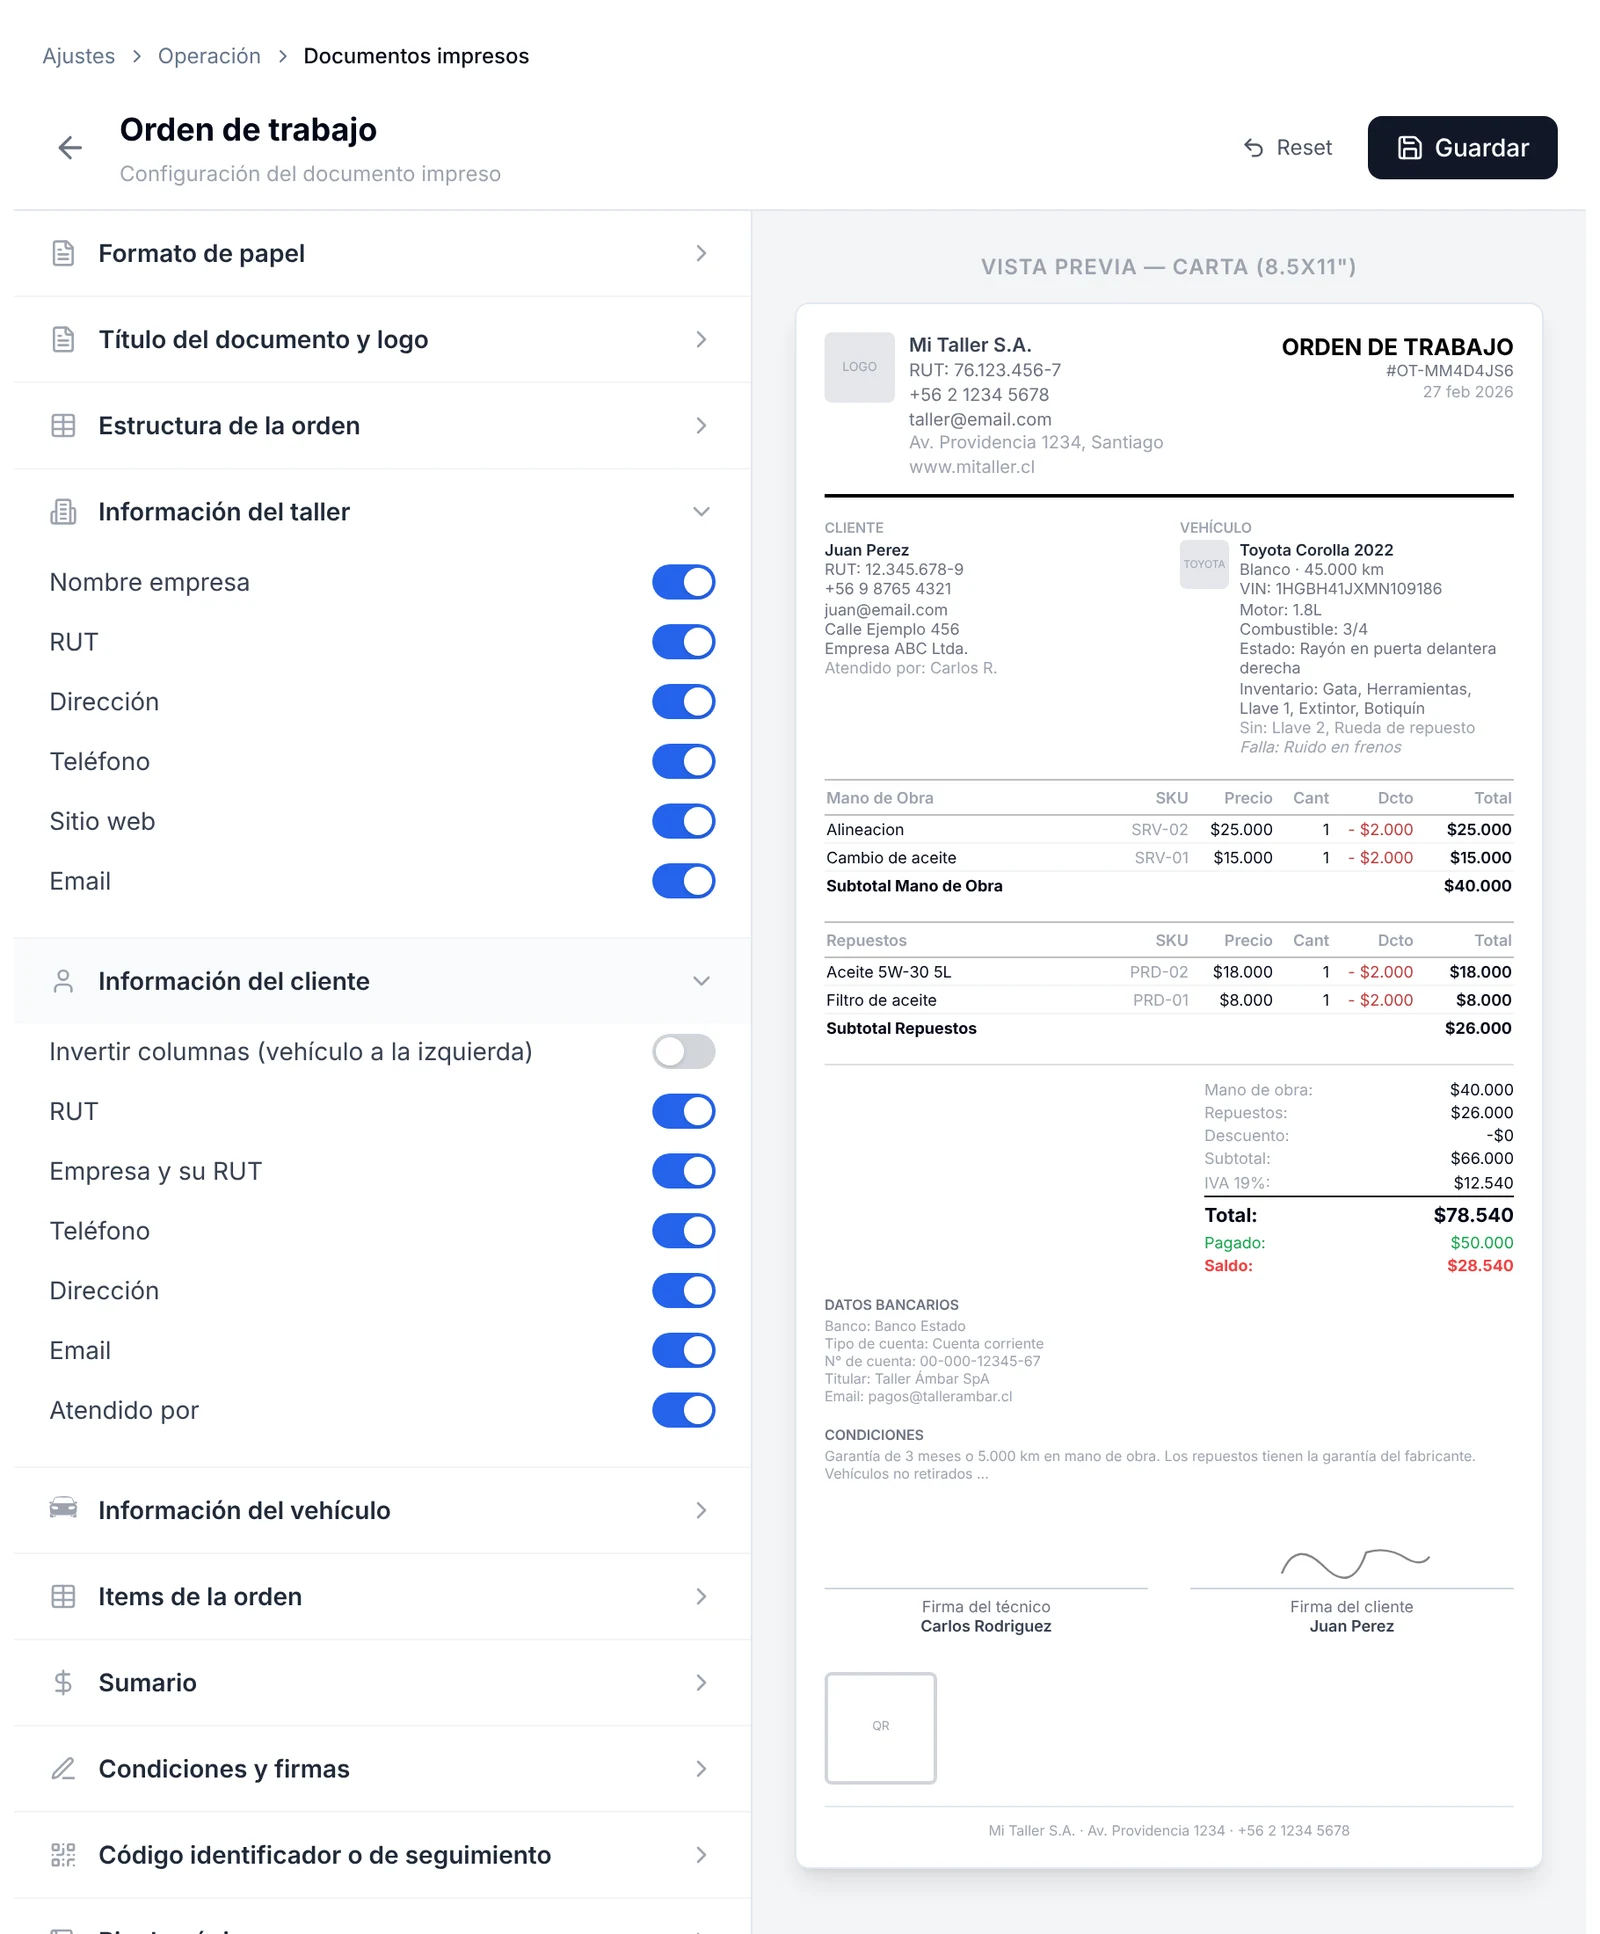Open the Condiciones y firmas row

coord(382,1768)
